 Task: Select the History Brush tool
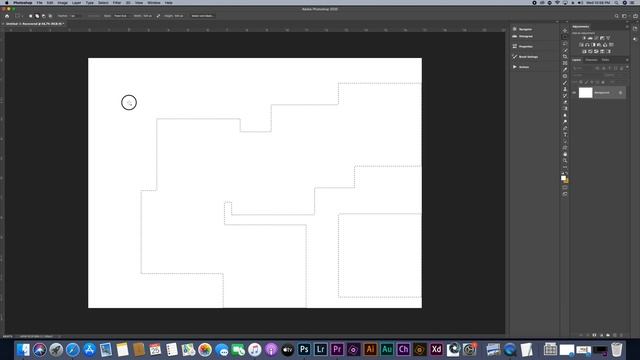565,96
